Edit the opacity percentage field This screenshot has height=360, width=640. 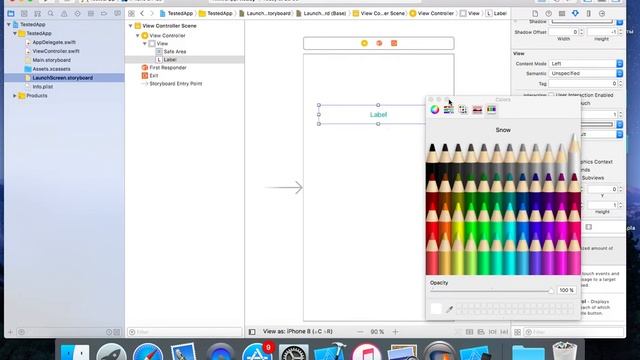567,290
